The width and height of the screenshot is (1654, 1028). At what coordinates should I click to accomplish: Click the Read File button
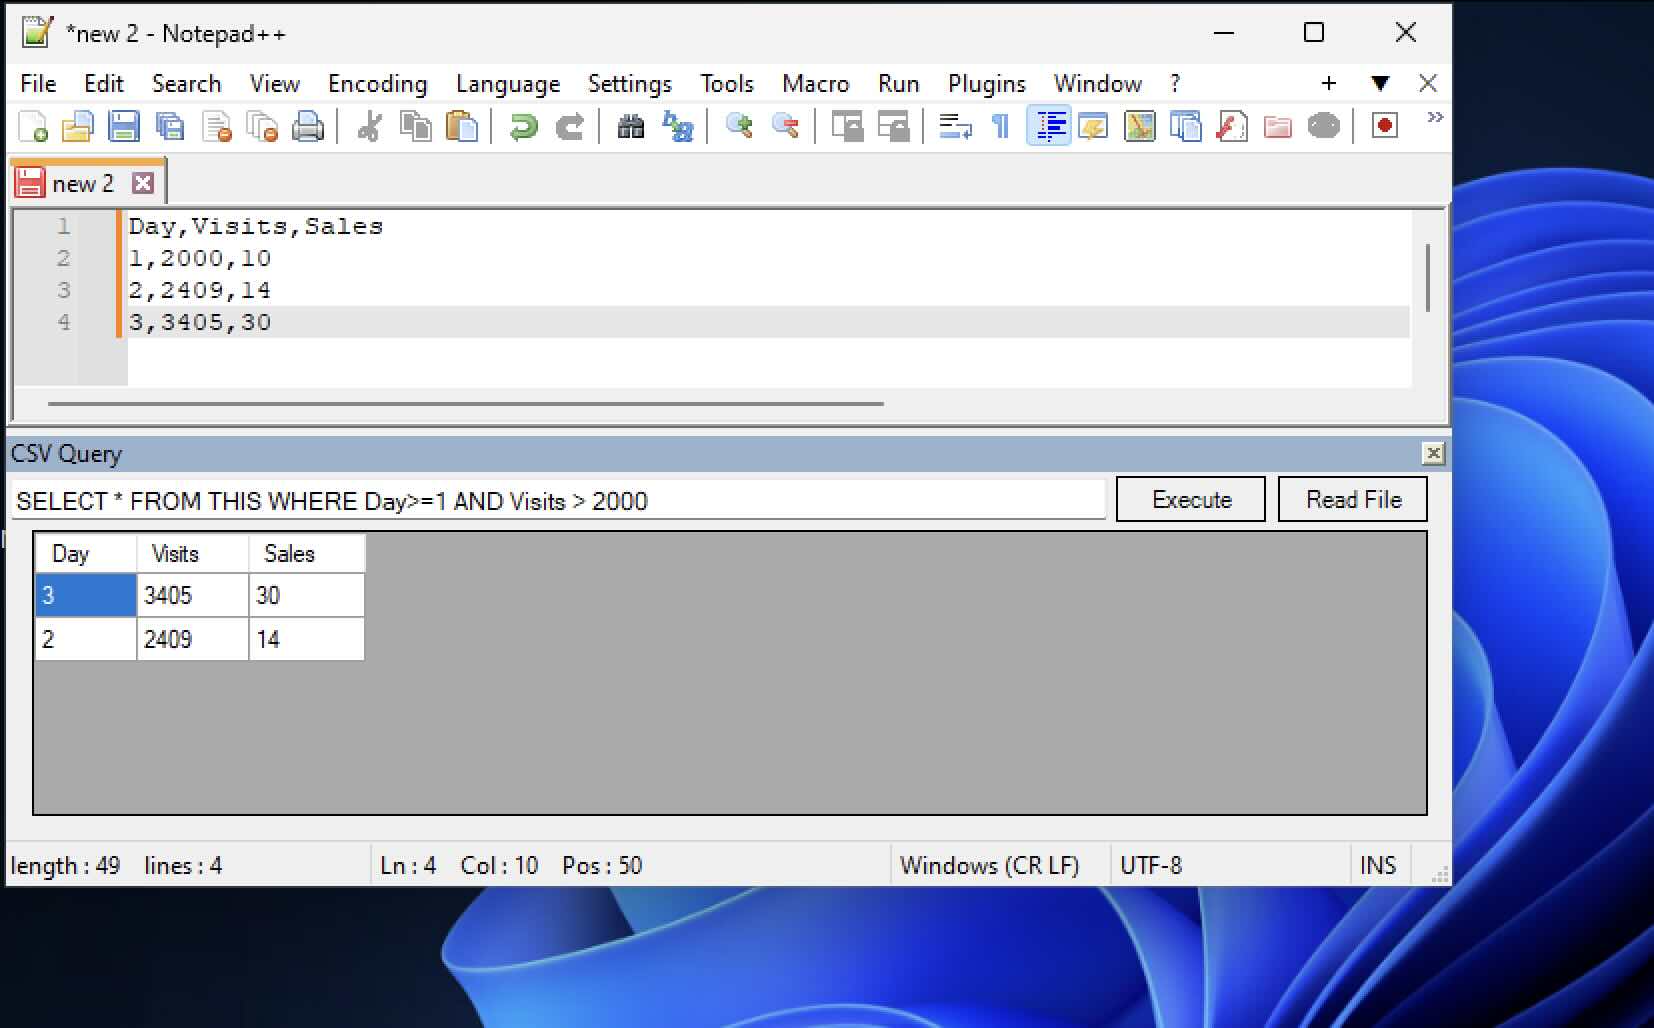pyautogui.click(x=1352, y=499)
